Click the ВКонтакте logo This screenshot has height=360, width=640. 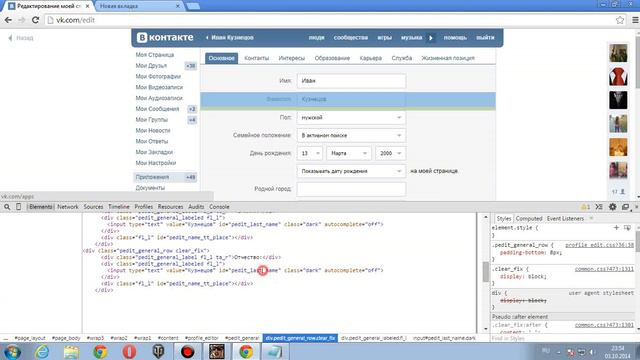point(165,38)
